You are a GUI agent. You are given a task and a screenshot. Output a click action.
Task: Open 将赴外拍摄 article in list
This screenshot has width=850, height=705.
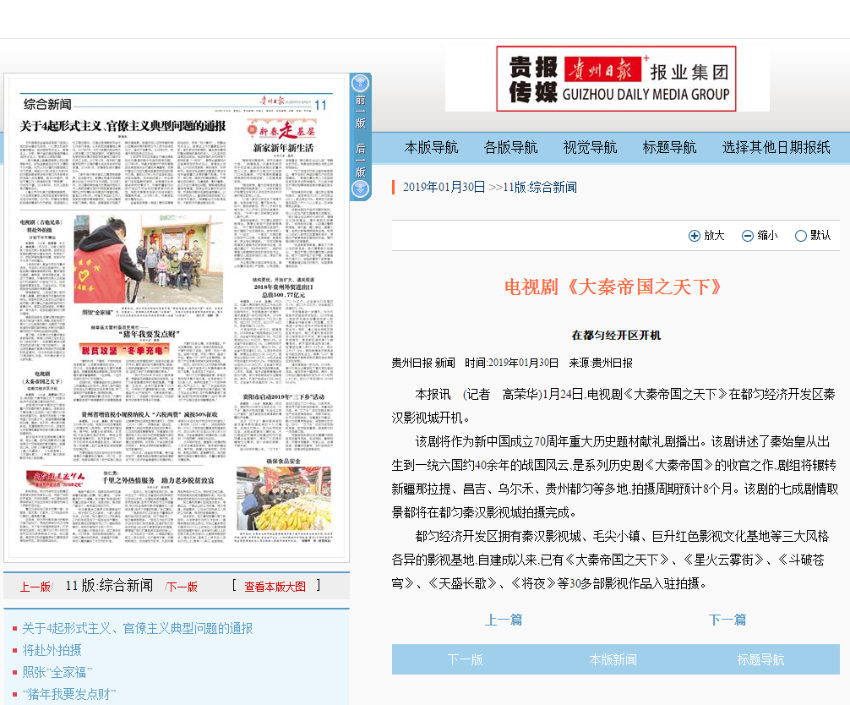click(52, 650)
